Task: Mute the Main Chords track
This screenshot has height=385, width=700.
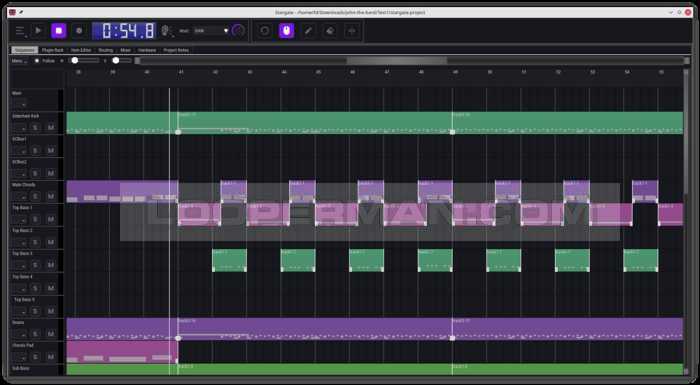Action: pos(50,196)
